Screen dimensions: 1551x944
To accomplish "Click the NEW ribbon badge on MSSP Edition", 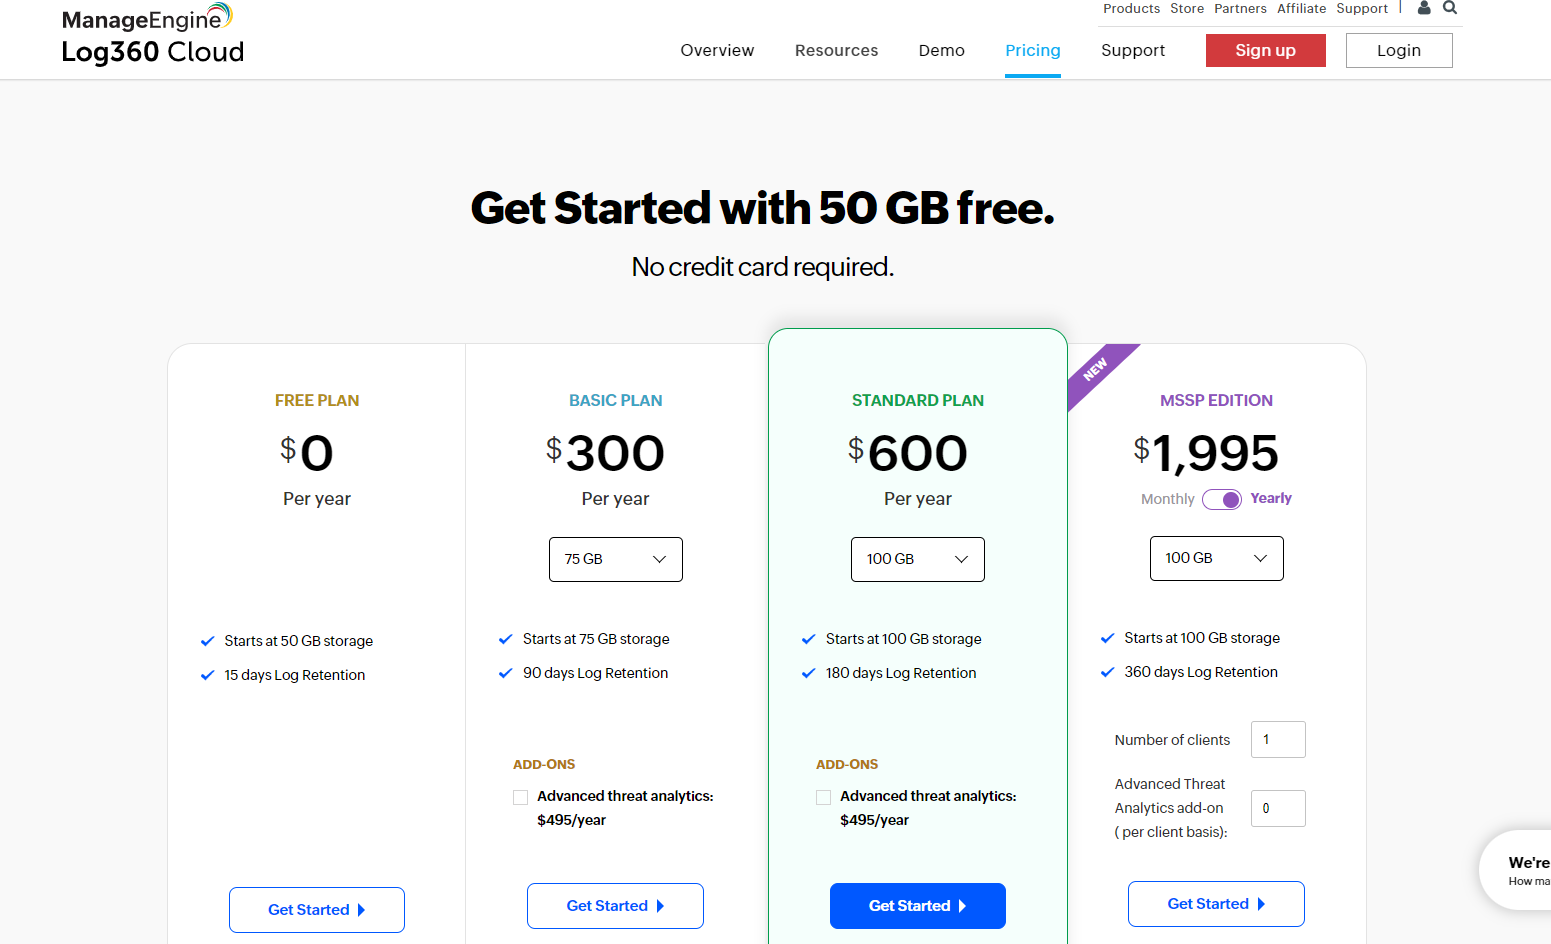I will click(1096, 369).
